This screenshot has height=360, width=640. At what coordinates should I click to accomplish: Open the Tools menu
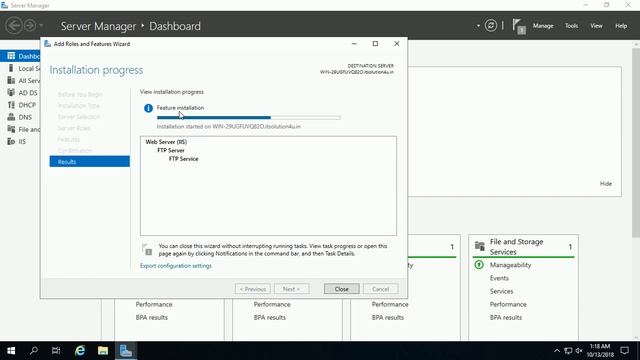coord(571,26)
